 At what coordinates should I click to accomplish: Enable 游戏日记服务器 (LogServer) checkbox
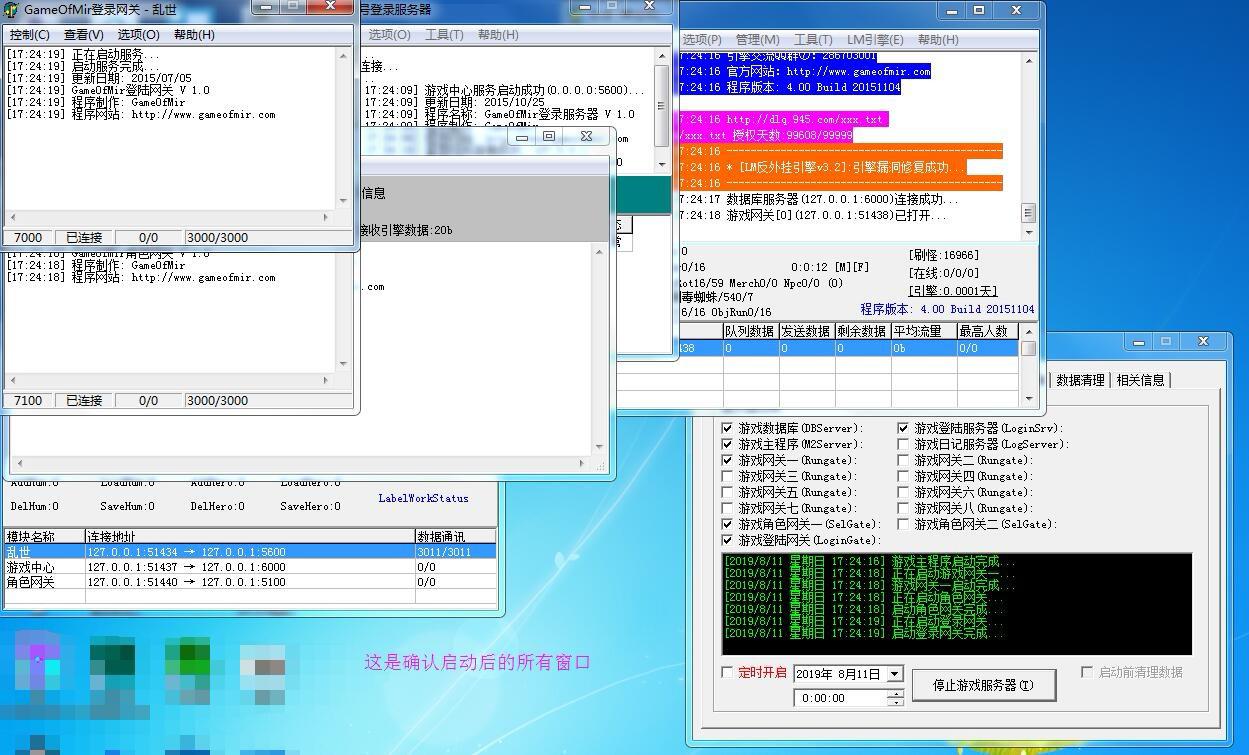pos(903,444)
